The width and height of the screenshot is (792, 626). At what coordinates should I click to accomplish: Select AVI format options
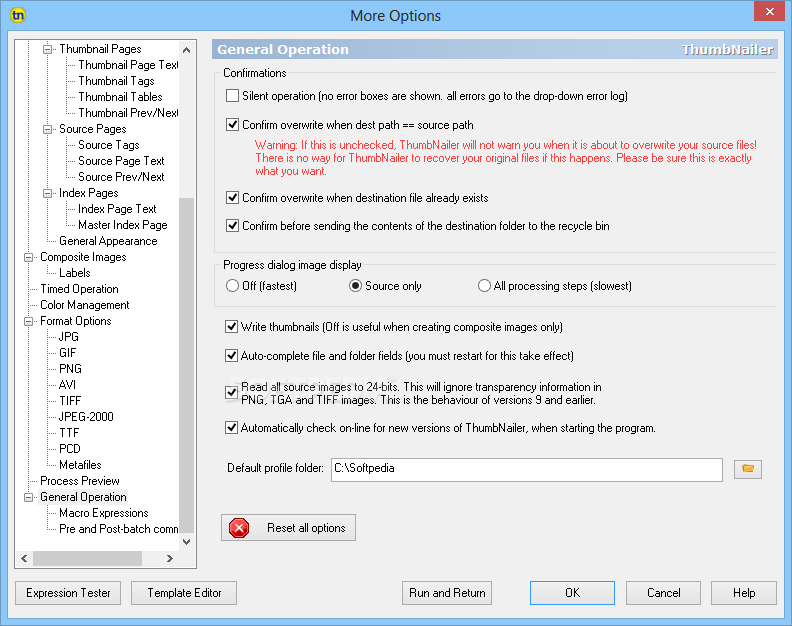(68, 385)
